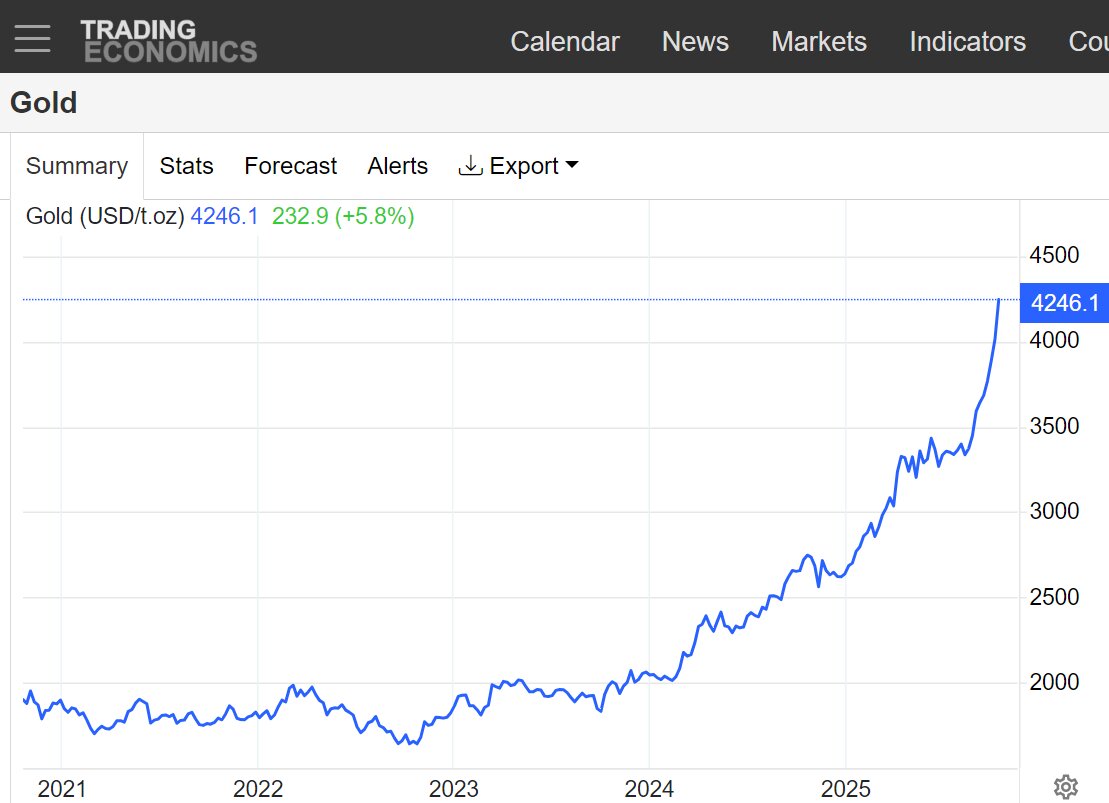Viewport: 1109px width, 803px height.
Task: Open the Indicators menu
Action: tap(967, 42)
